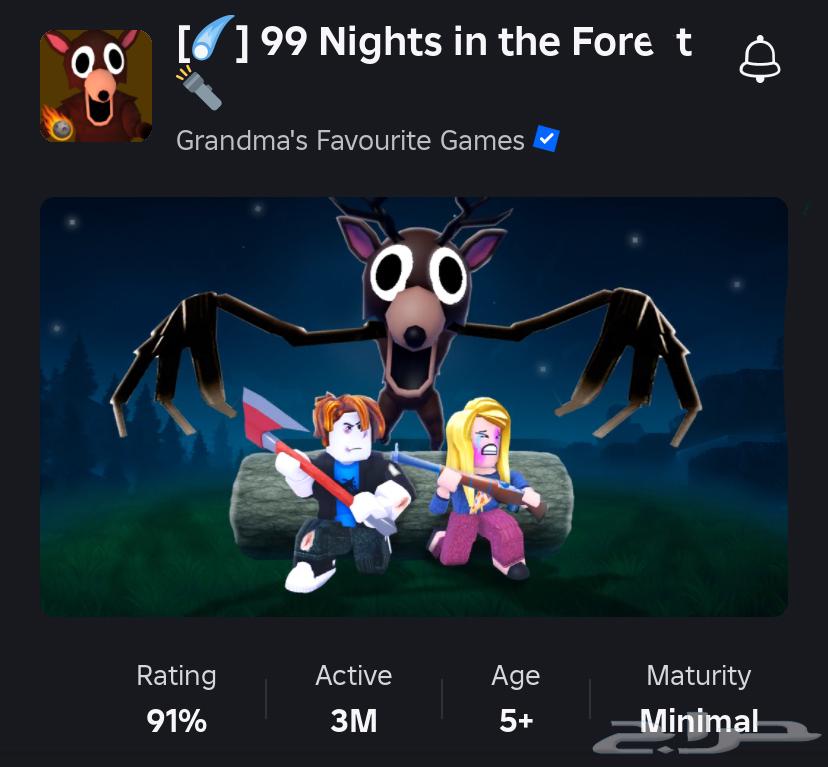Select the Age stat label
This screenshot has width=828, height=767.
click(x=516, y=677)
